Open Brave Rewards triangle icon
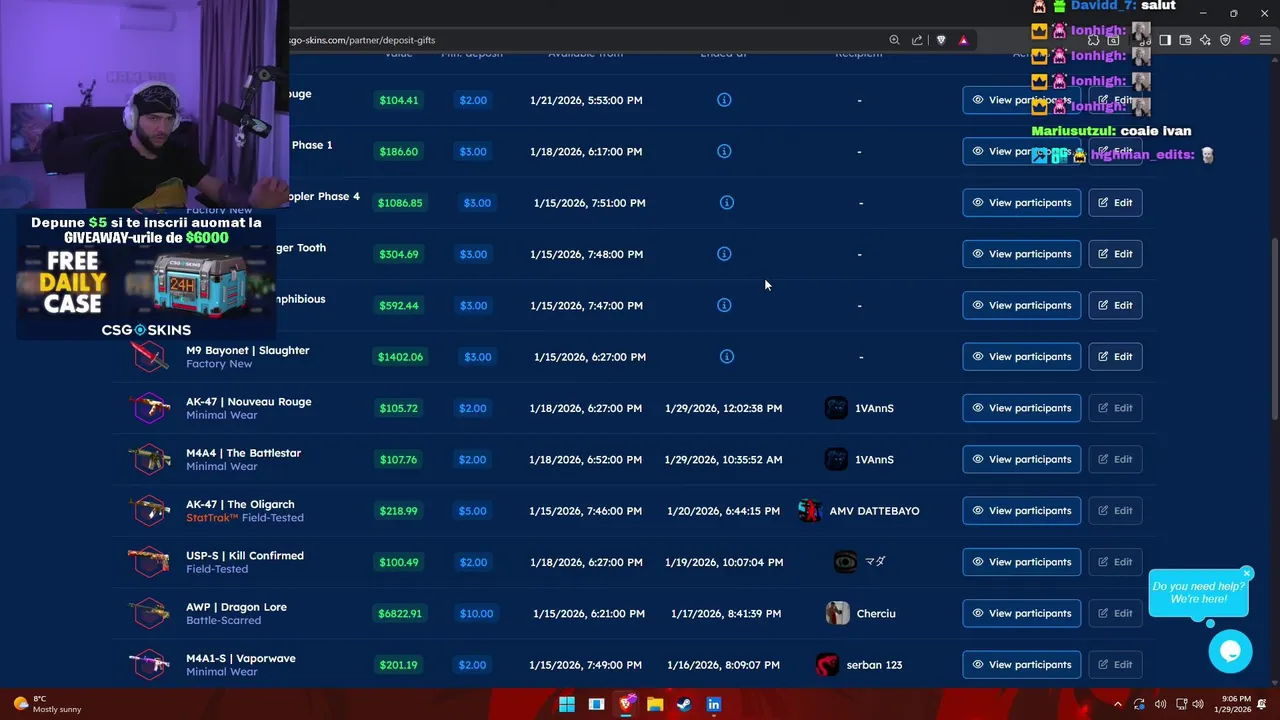 963,40
